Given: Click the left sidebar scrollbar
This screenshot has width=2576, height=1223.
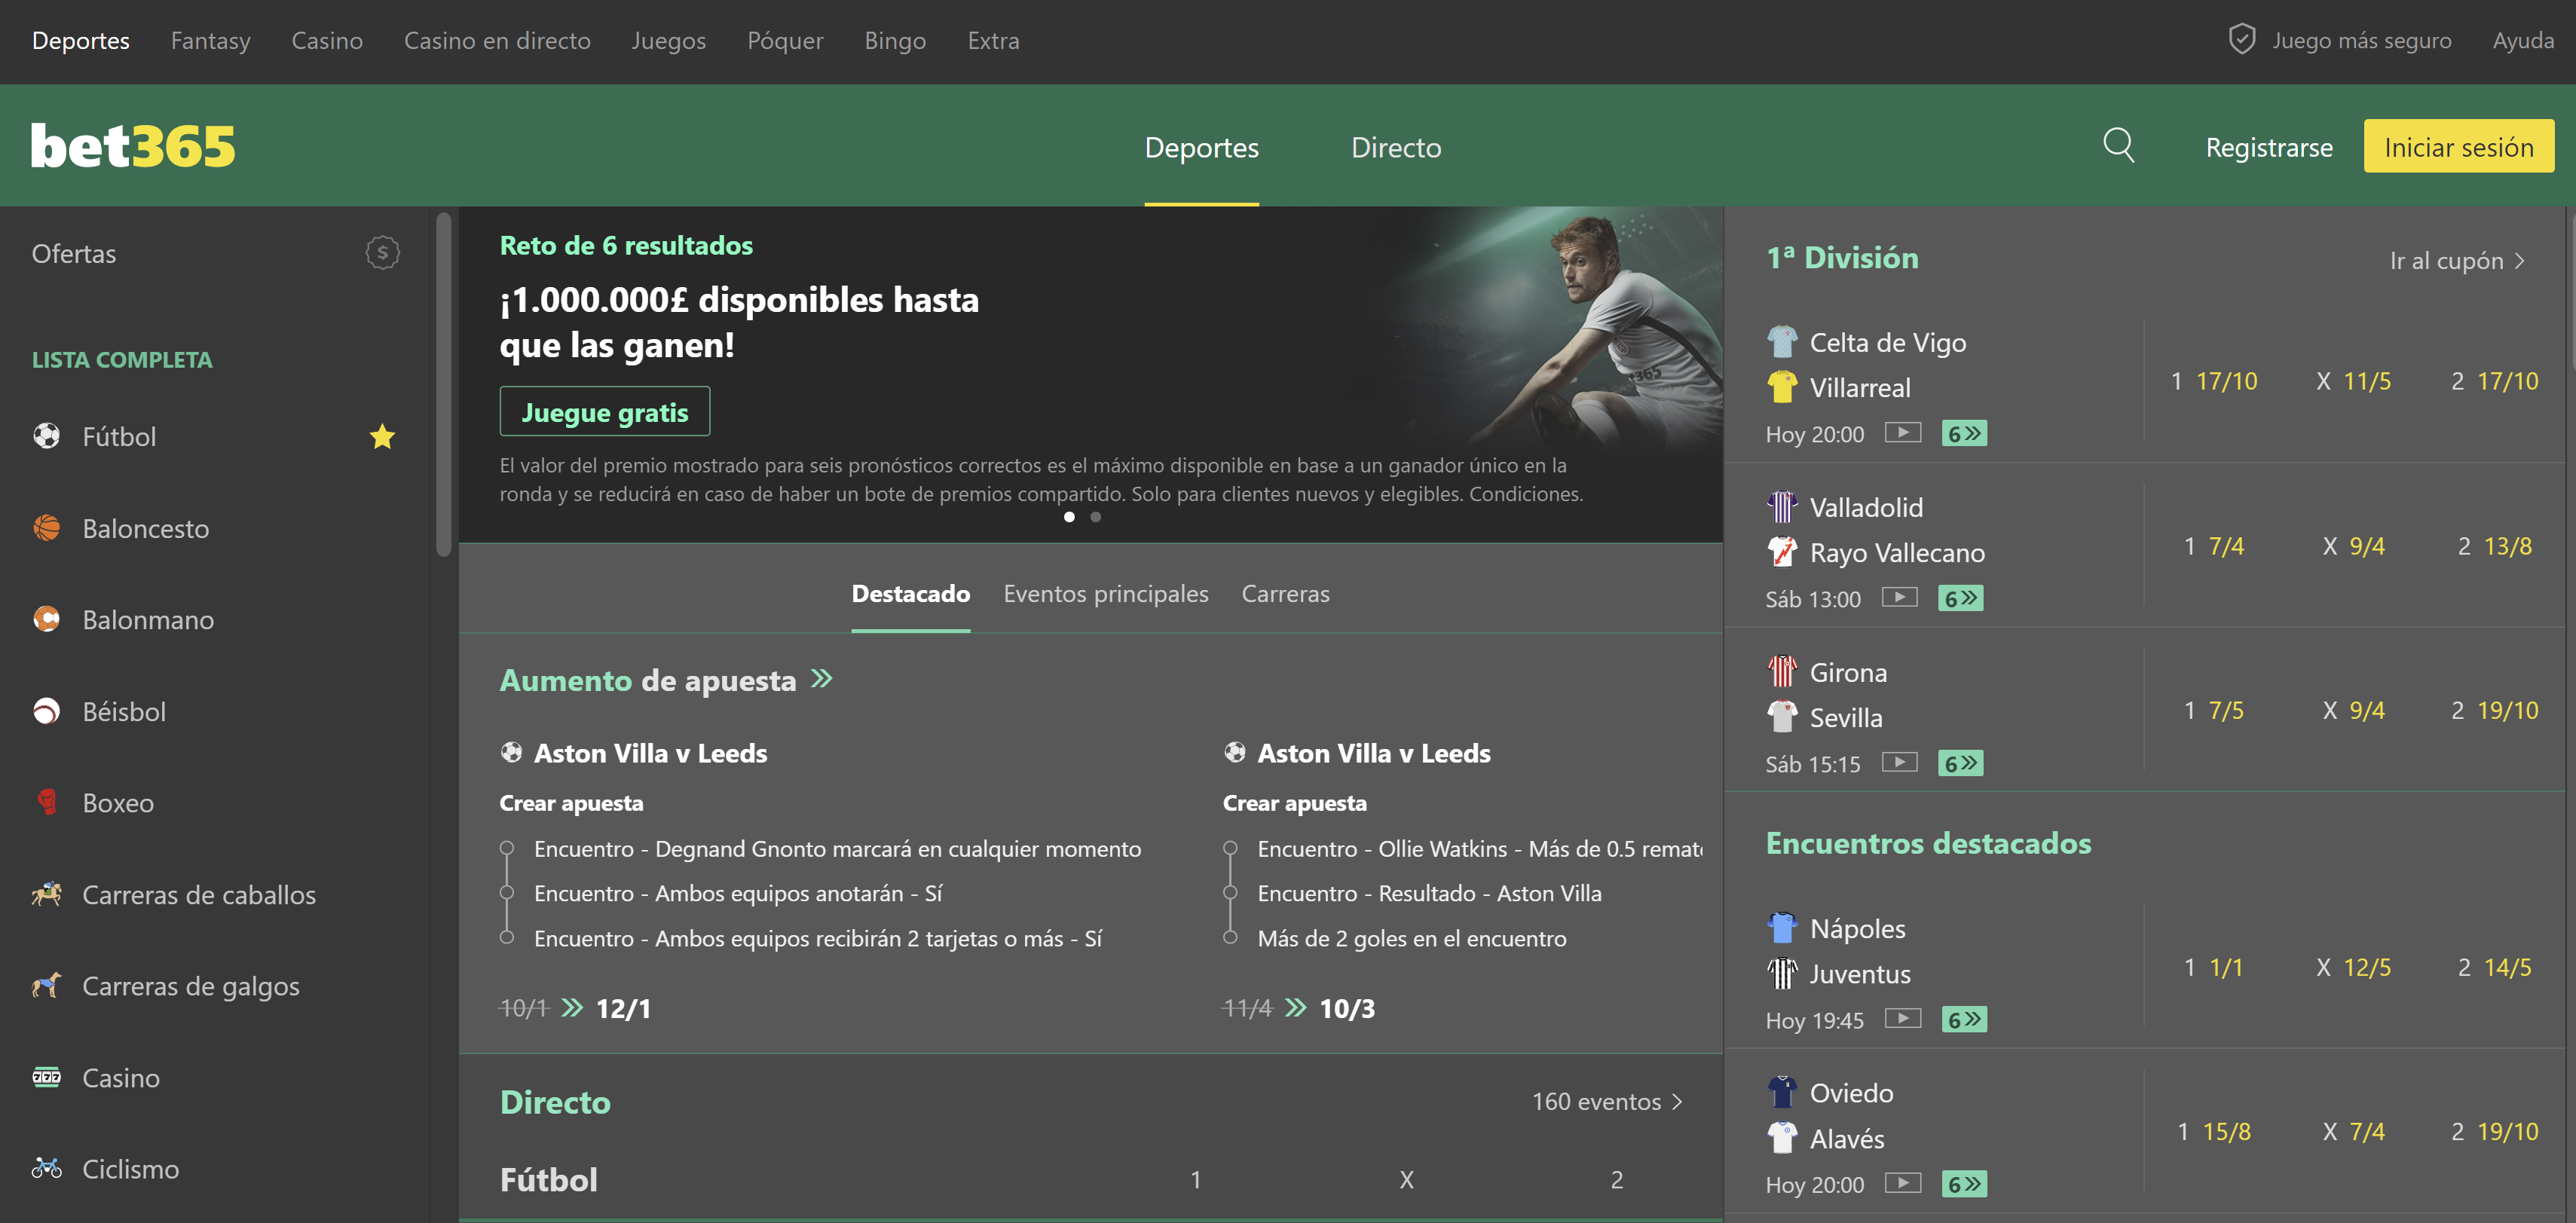Looking at the screenshot, I should [444, 384].
